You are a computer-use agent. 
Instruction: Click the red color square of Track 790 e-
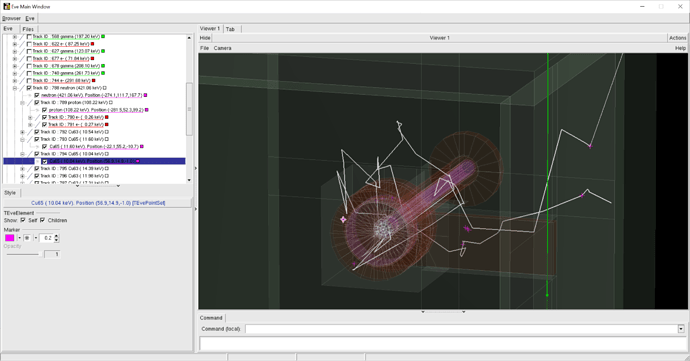click(x=106, y=117)
